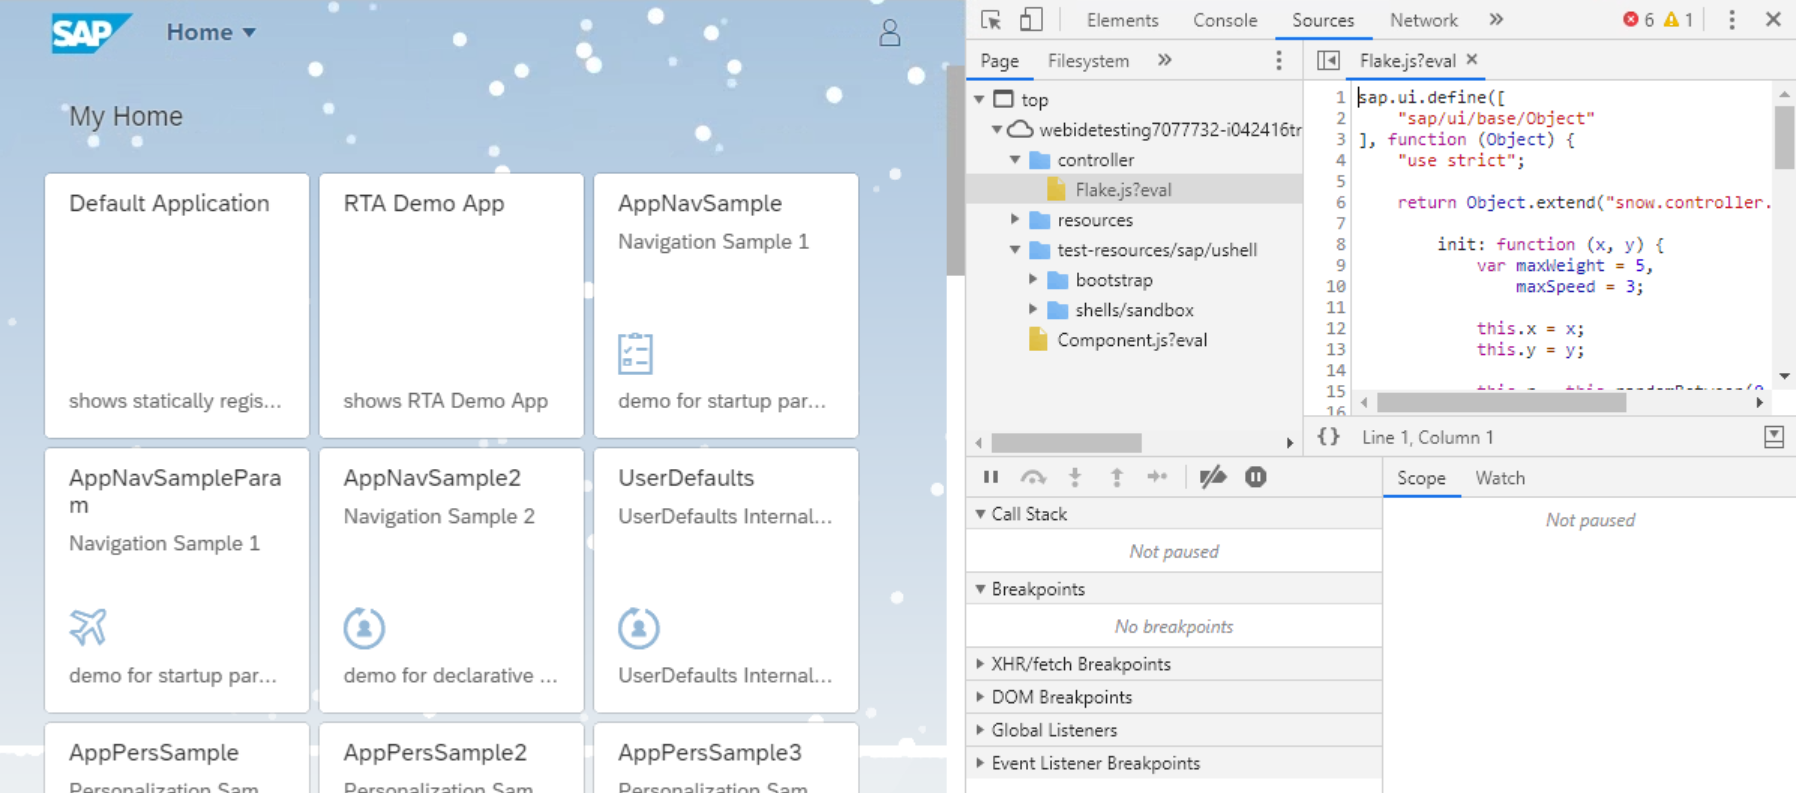Viewport: 1796px width, 793px height.
Task: Click the code editor horizontal scrollbar
Action: click(1501, 402)
